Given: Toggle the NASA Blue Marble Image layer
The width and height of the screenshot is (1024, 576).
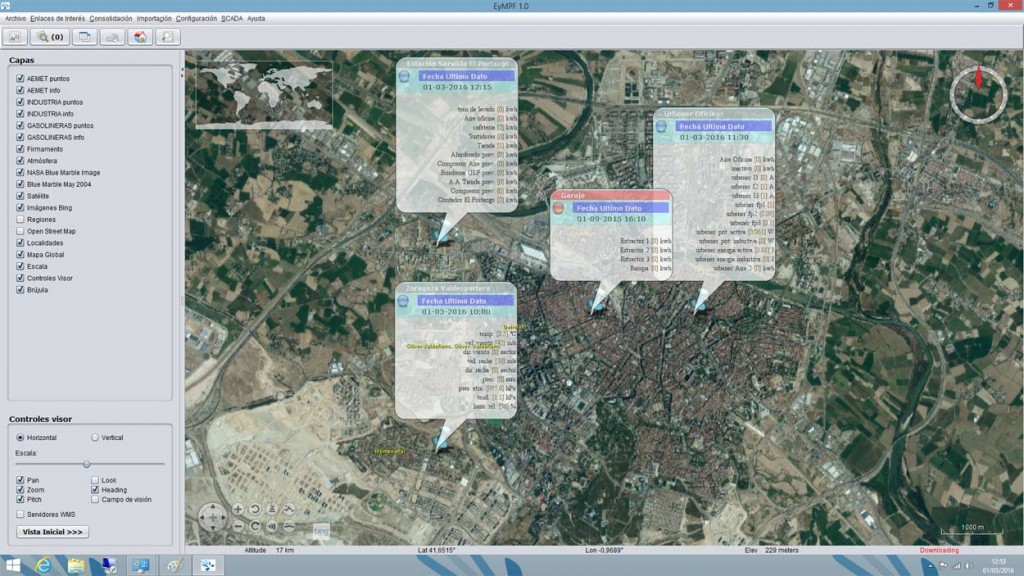Looking at the screenshot, I should 20,172.
